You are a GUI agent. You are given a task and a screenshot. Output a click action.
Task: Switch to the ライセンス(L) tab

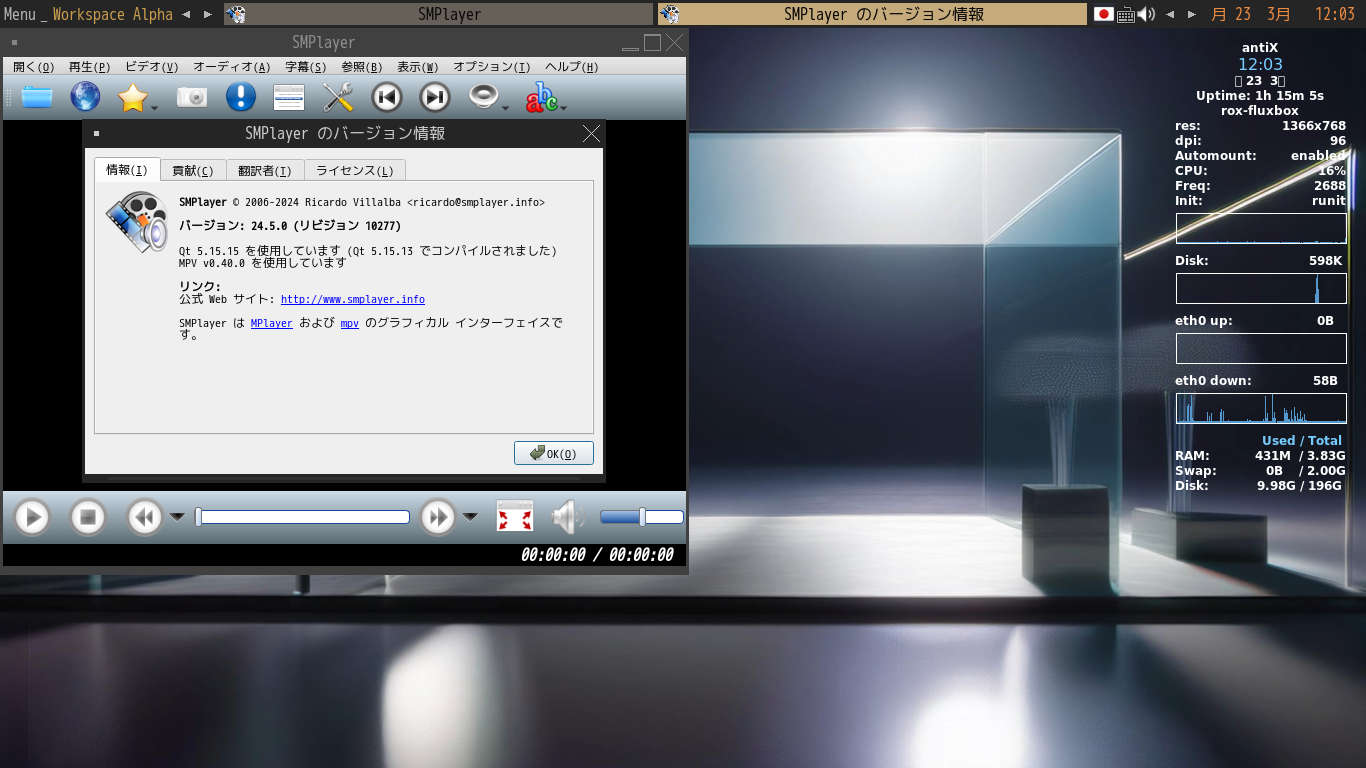pyautogui.click(x=354, y=171)
